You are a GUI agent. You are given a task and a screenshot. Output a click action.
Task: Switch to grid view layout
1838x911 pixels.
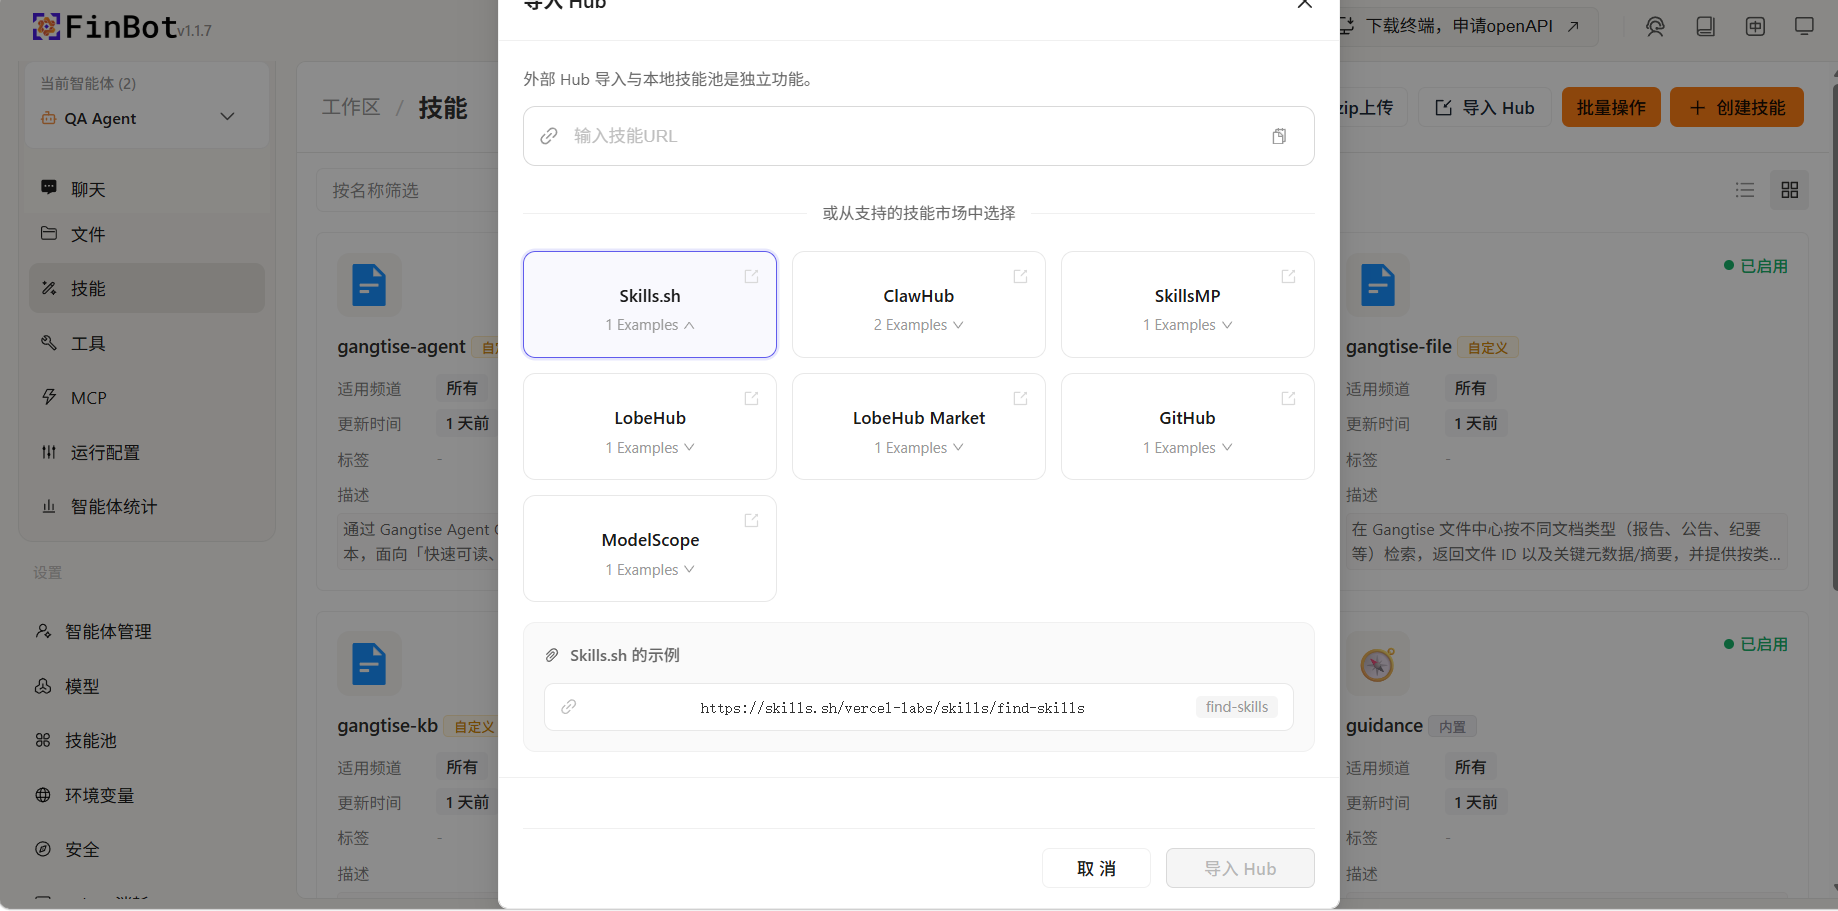click(x=1790, y=190)
